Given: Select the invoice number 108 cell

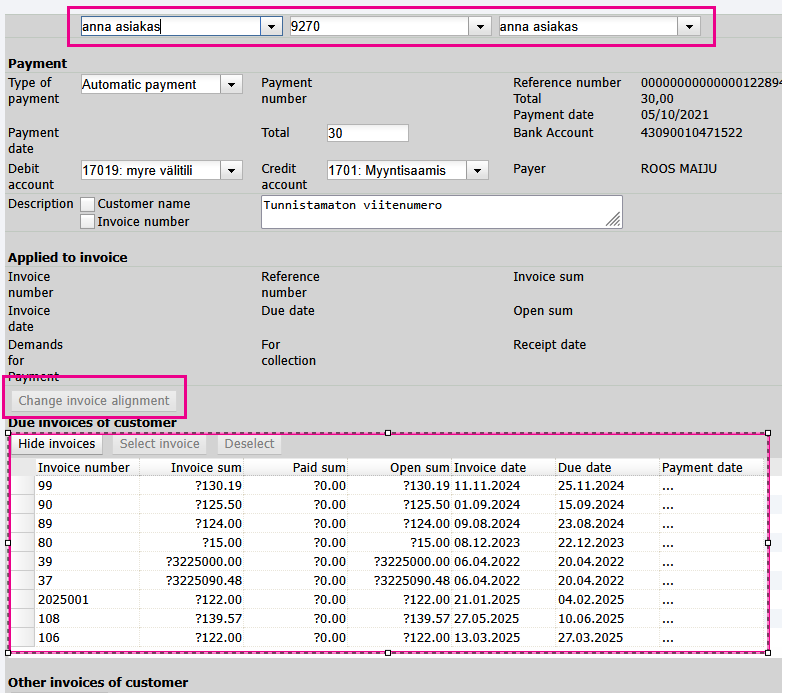Looking at the screenshot, I should 87,619.
